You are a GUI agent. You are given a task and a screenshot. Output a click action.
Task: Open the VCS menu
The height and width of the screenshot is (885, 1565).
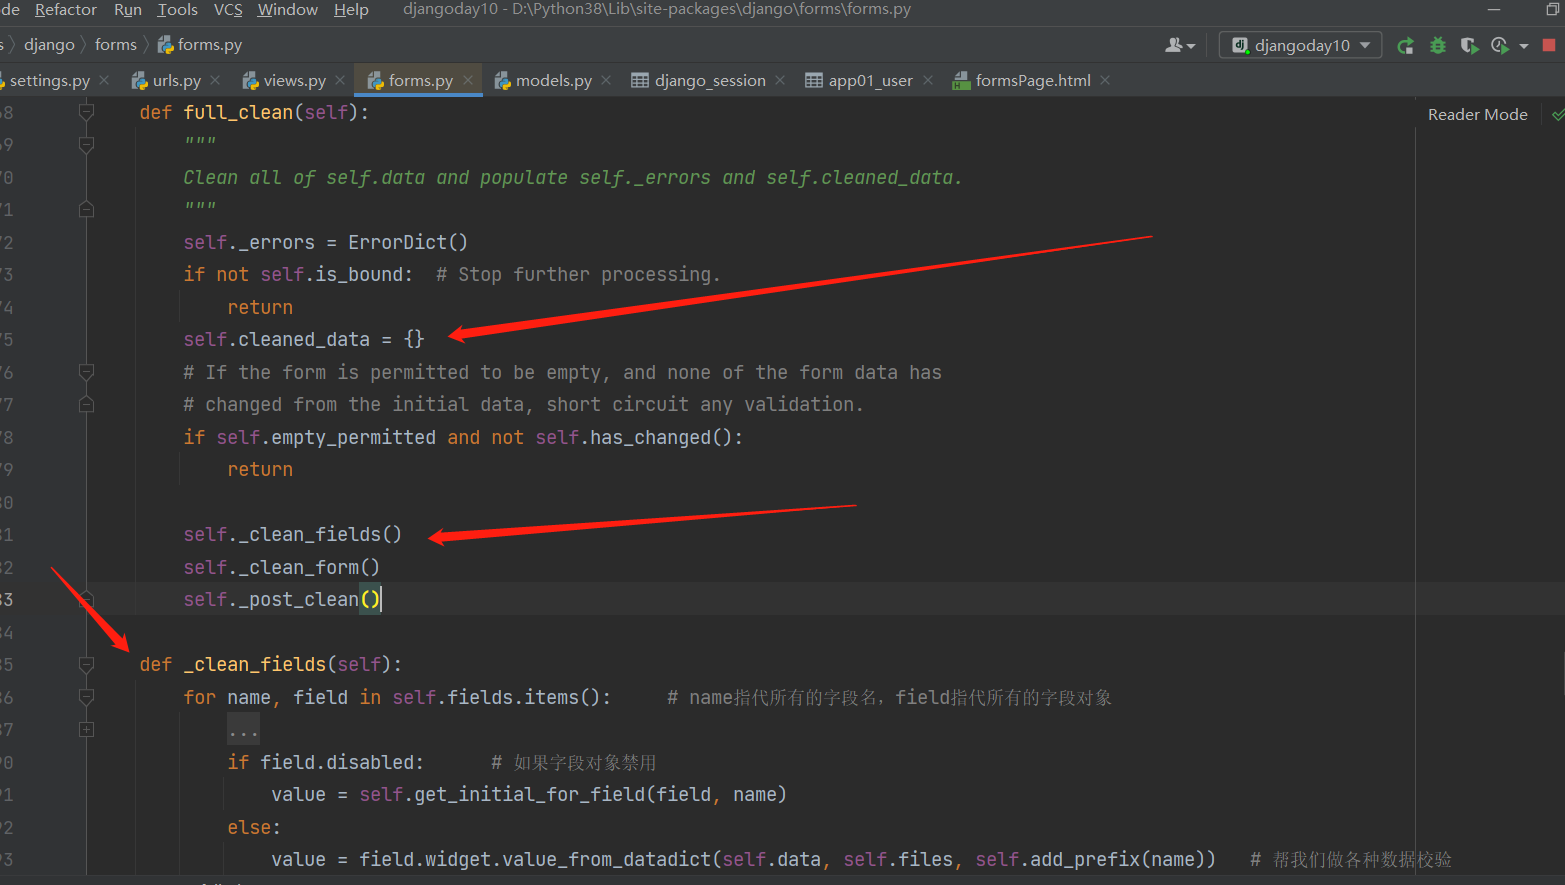click(x=228, y=10)
